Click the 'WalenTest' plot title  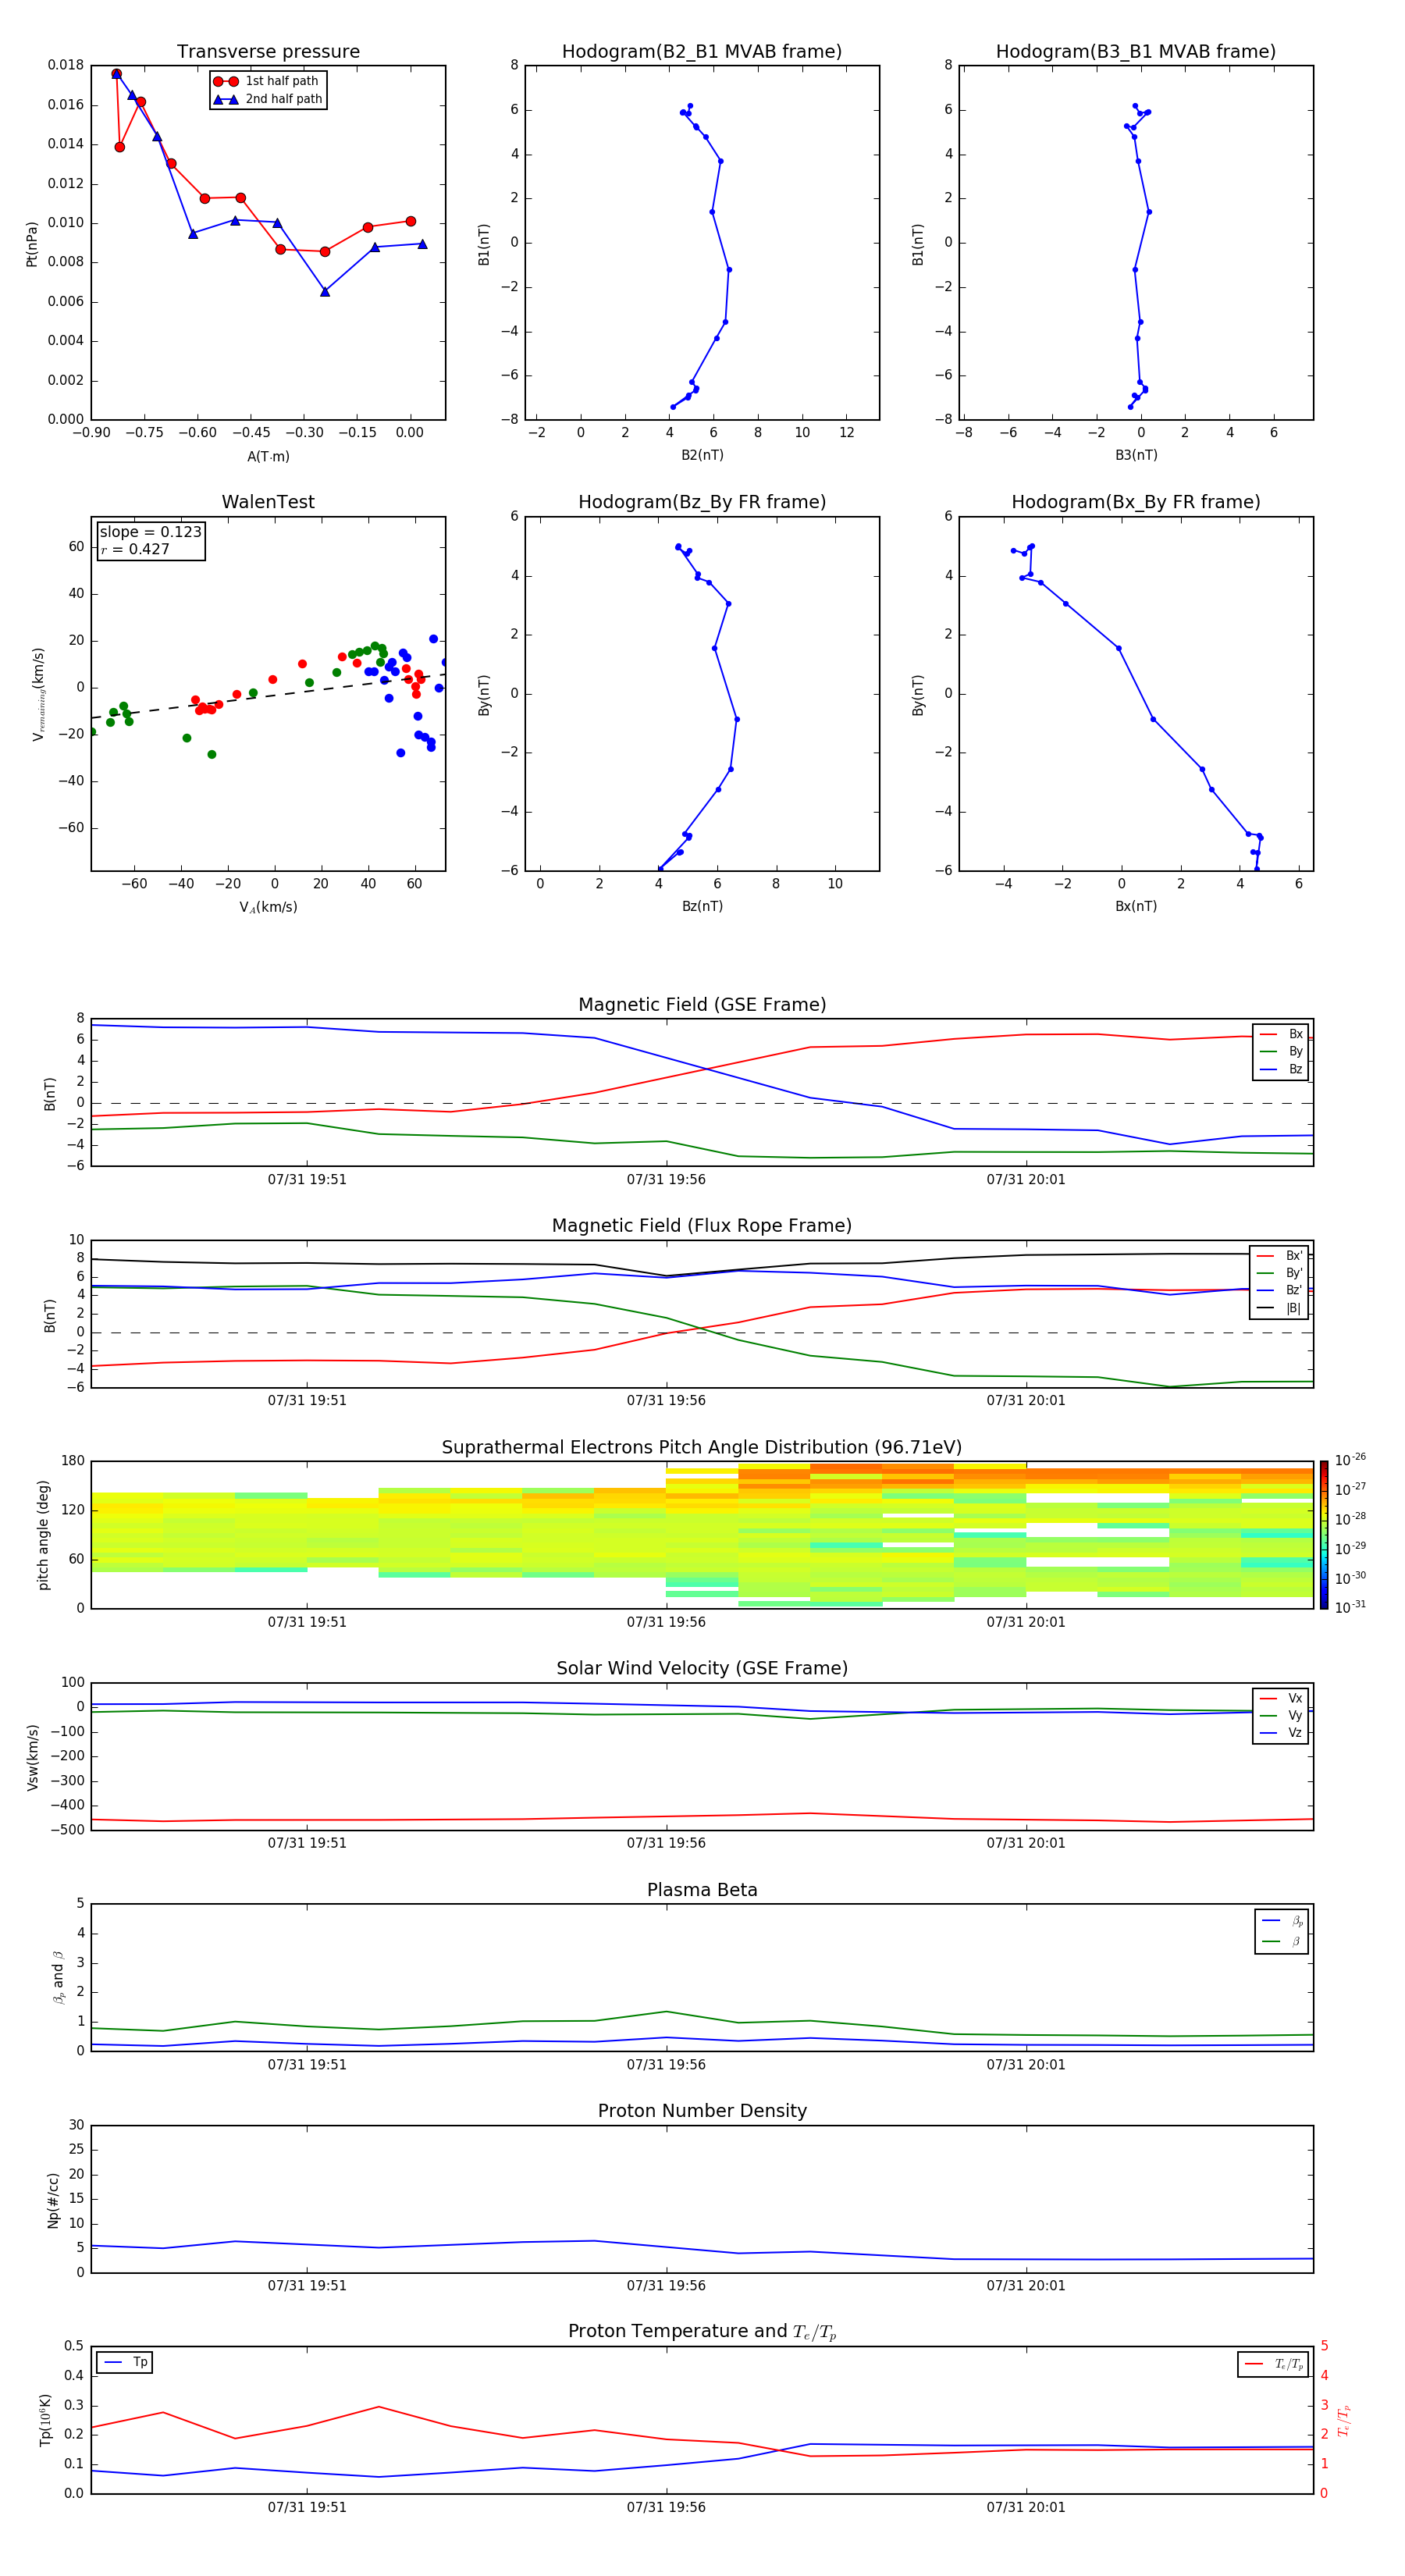[x=268, y=502]
